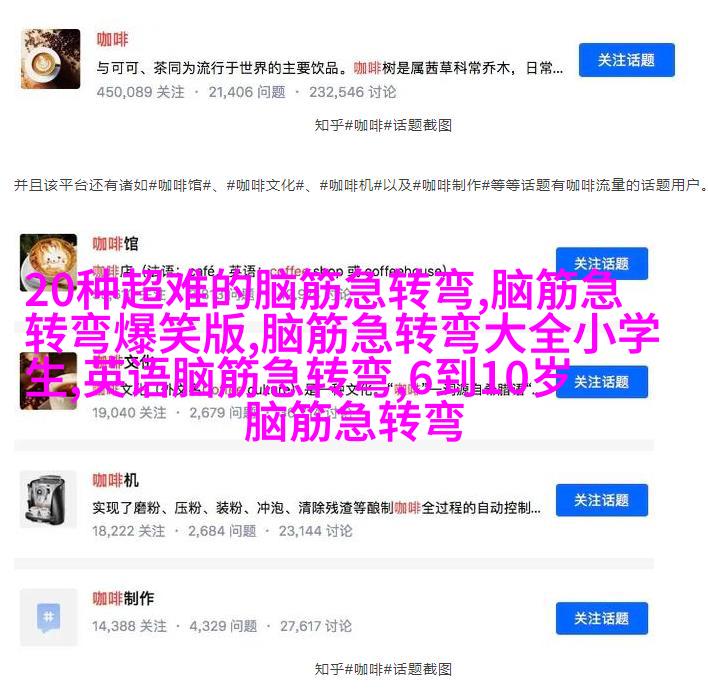Open the 咖啡机 coffee machine image

pyautogui.click(x=48, y=499)
